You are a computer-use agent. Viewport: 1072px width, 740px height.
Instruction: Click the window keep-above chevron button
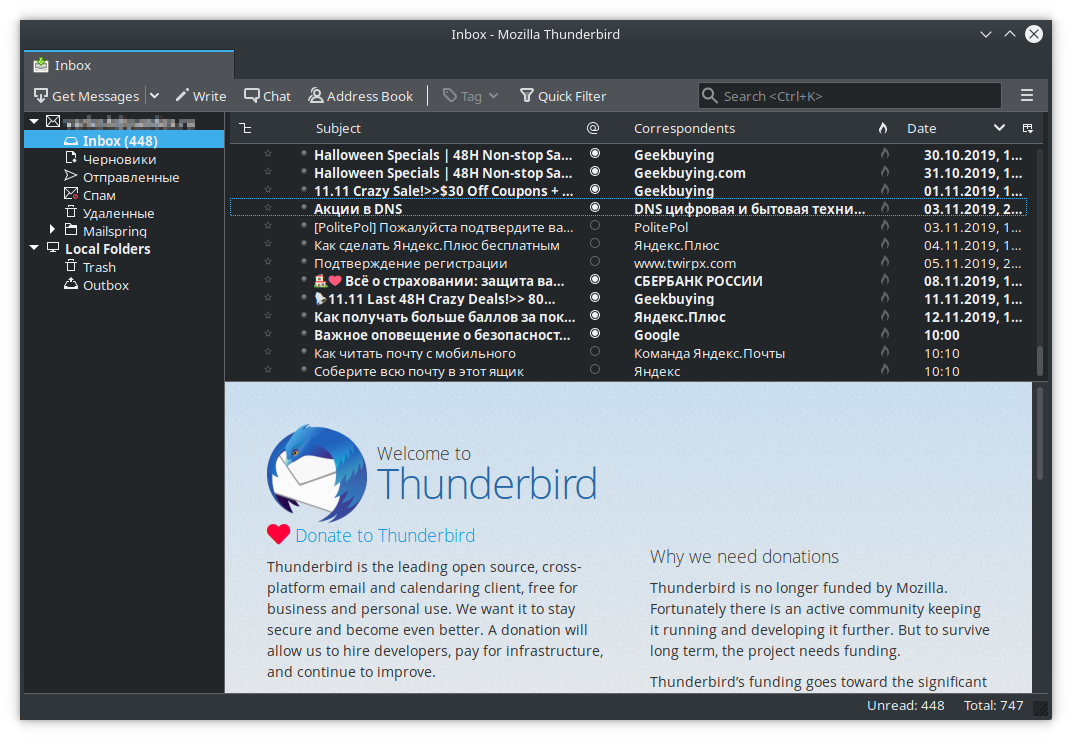pos(1010,34)
